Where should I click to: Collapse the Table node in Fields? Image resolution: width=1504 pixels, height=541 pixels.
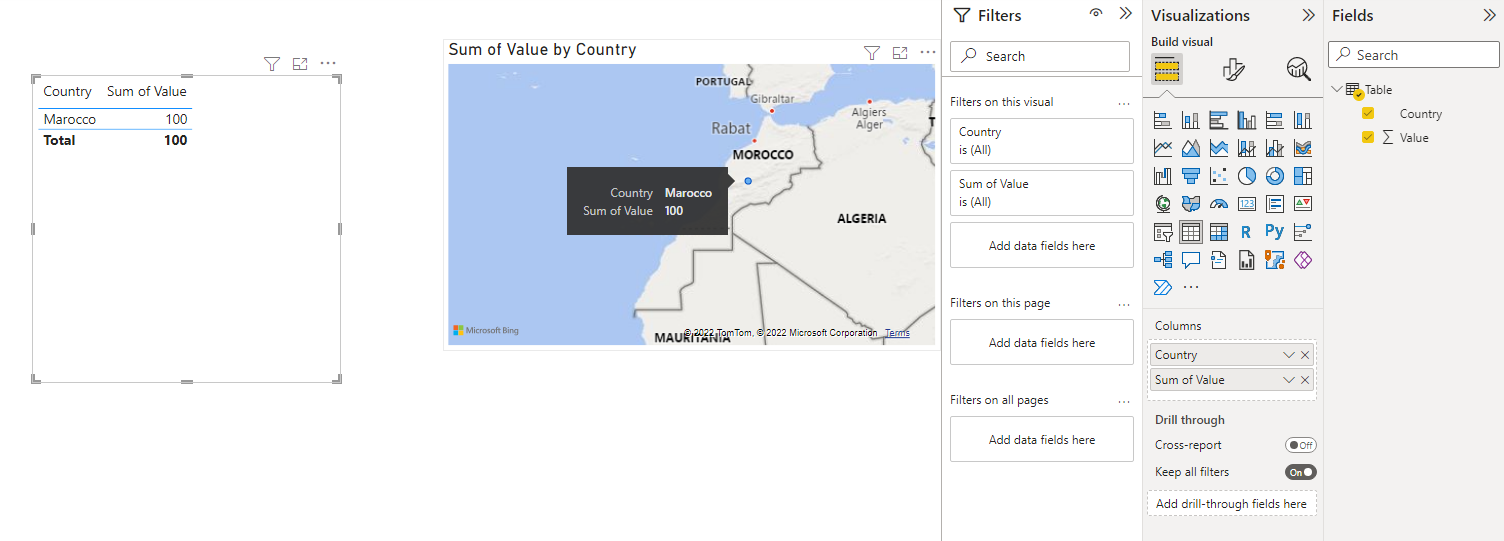pyautogui.click(x=1337, y=89)
